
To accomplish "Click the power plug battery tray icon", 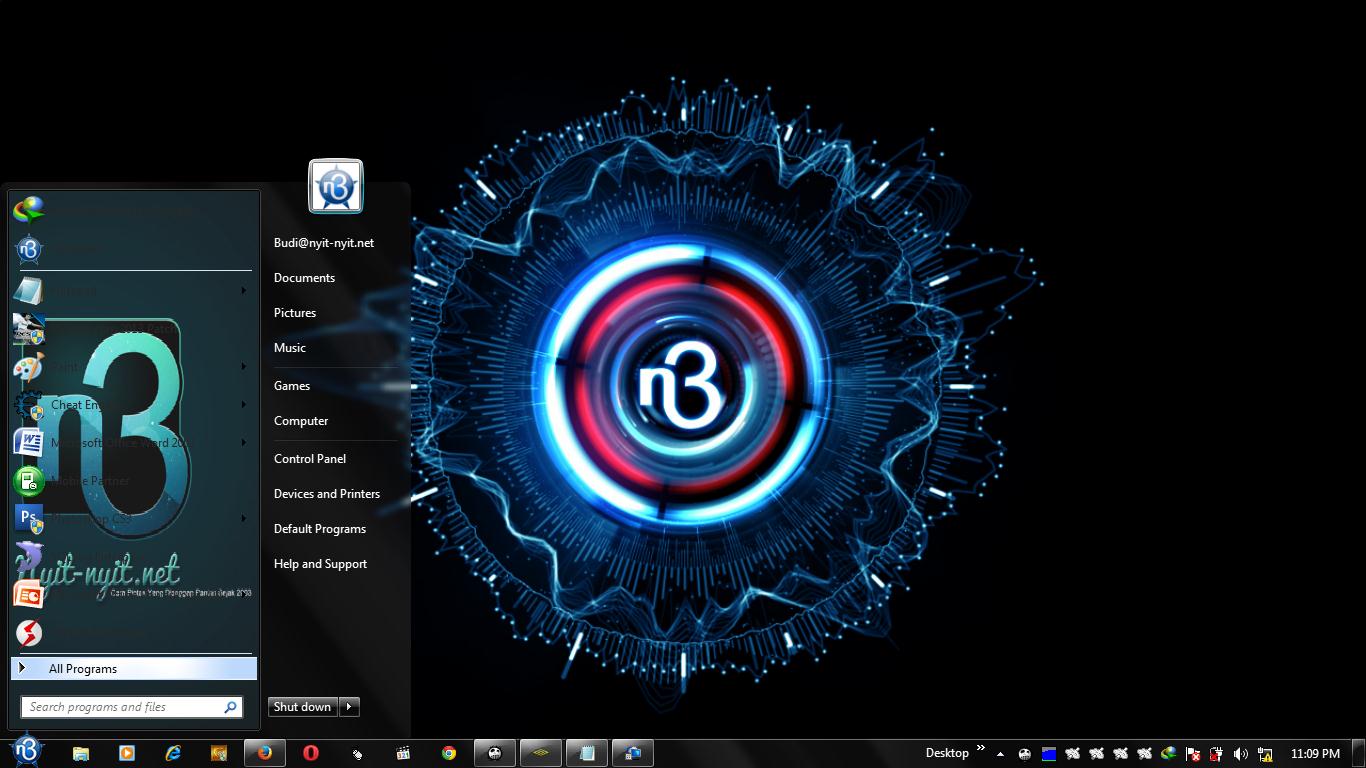I will pos(1217,754).
